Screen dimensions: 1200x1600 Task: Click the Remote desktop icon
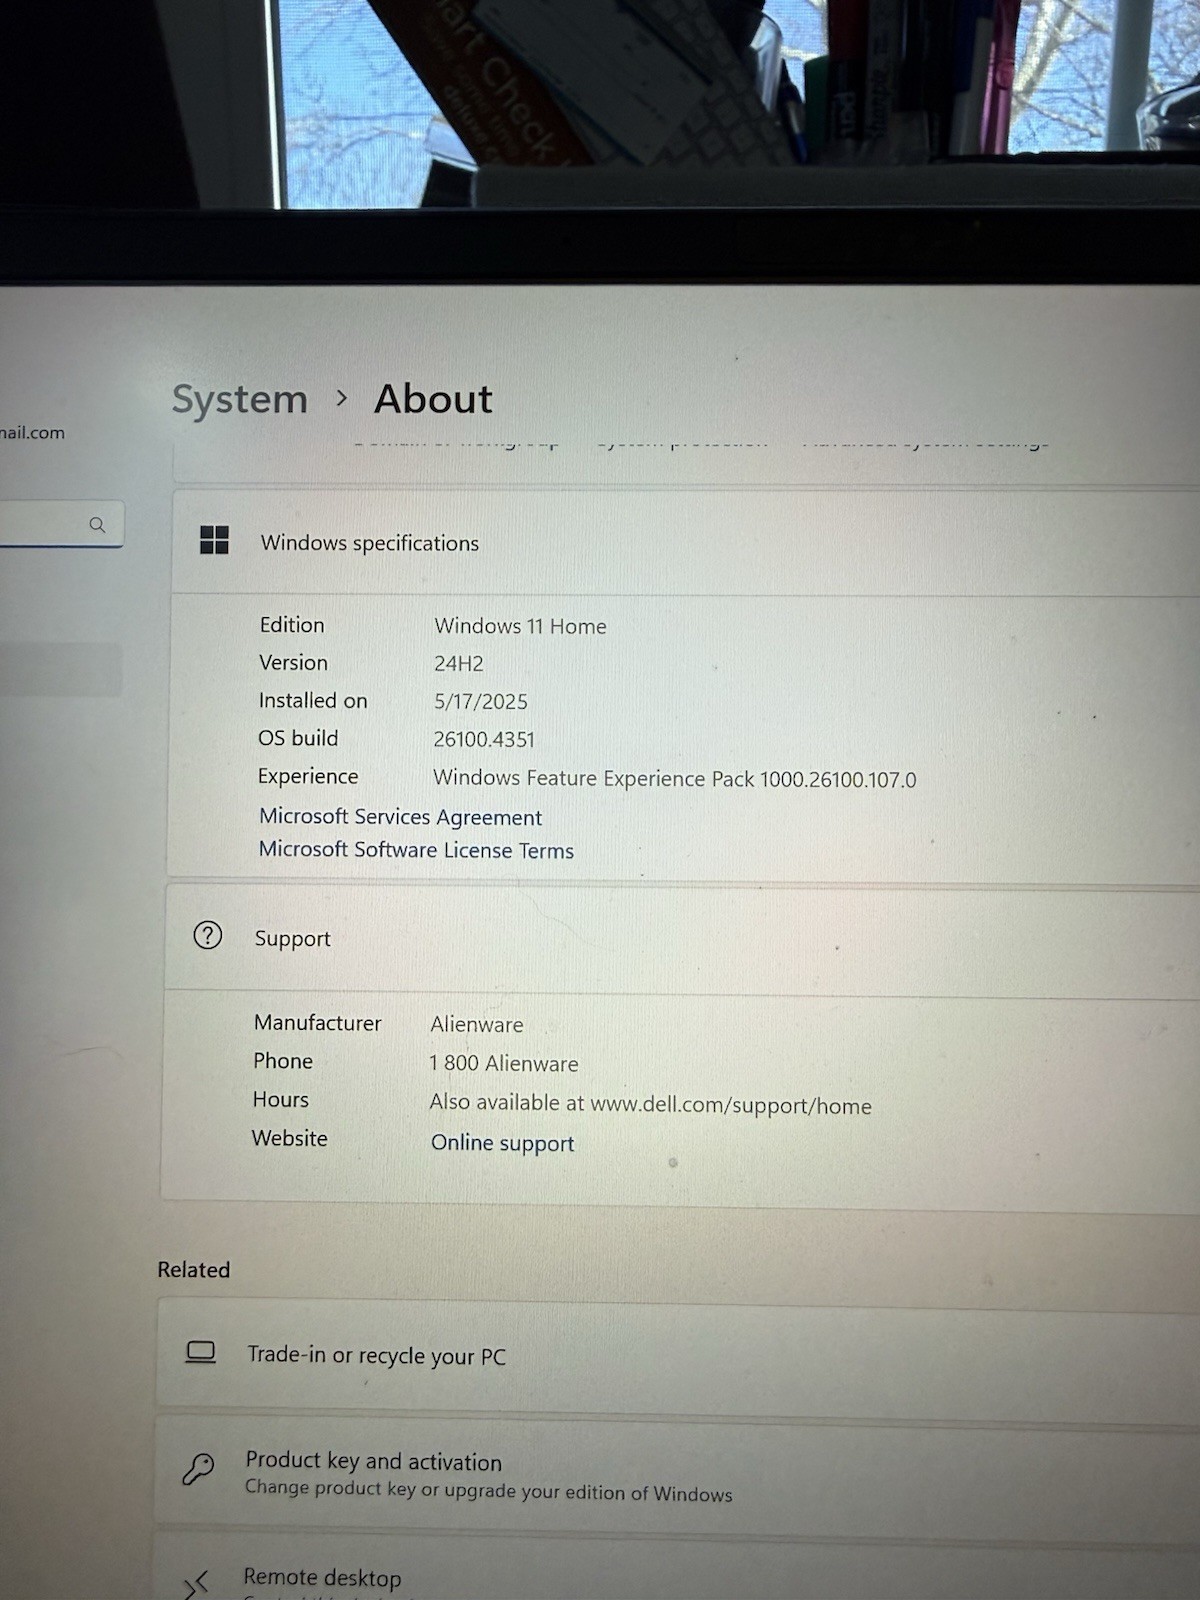pos(196,1585)
